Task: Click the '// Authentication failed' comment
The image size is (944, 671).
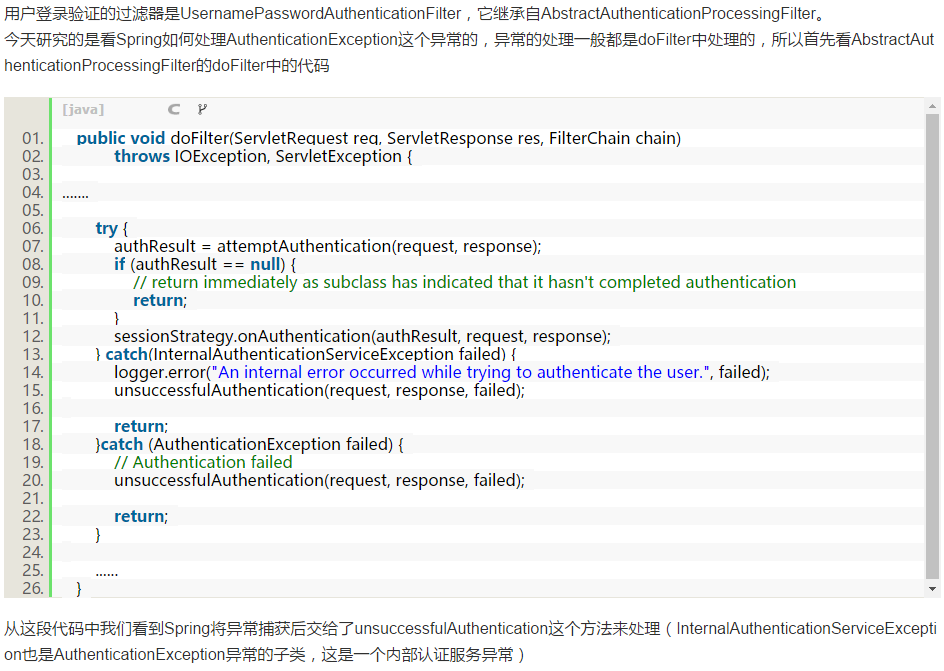Action: (203, 463)
